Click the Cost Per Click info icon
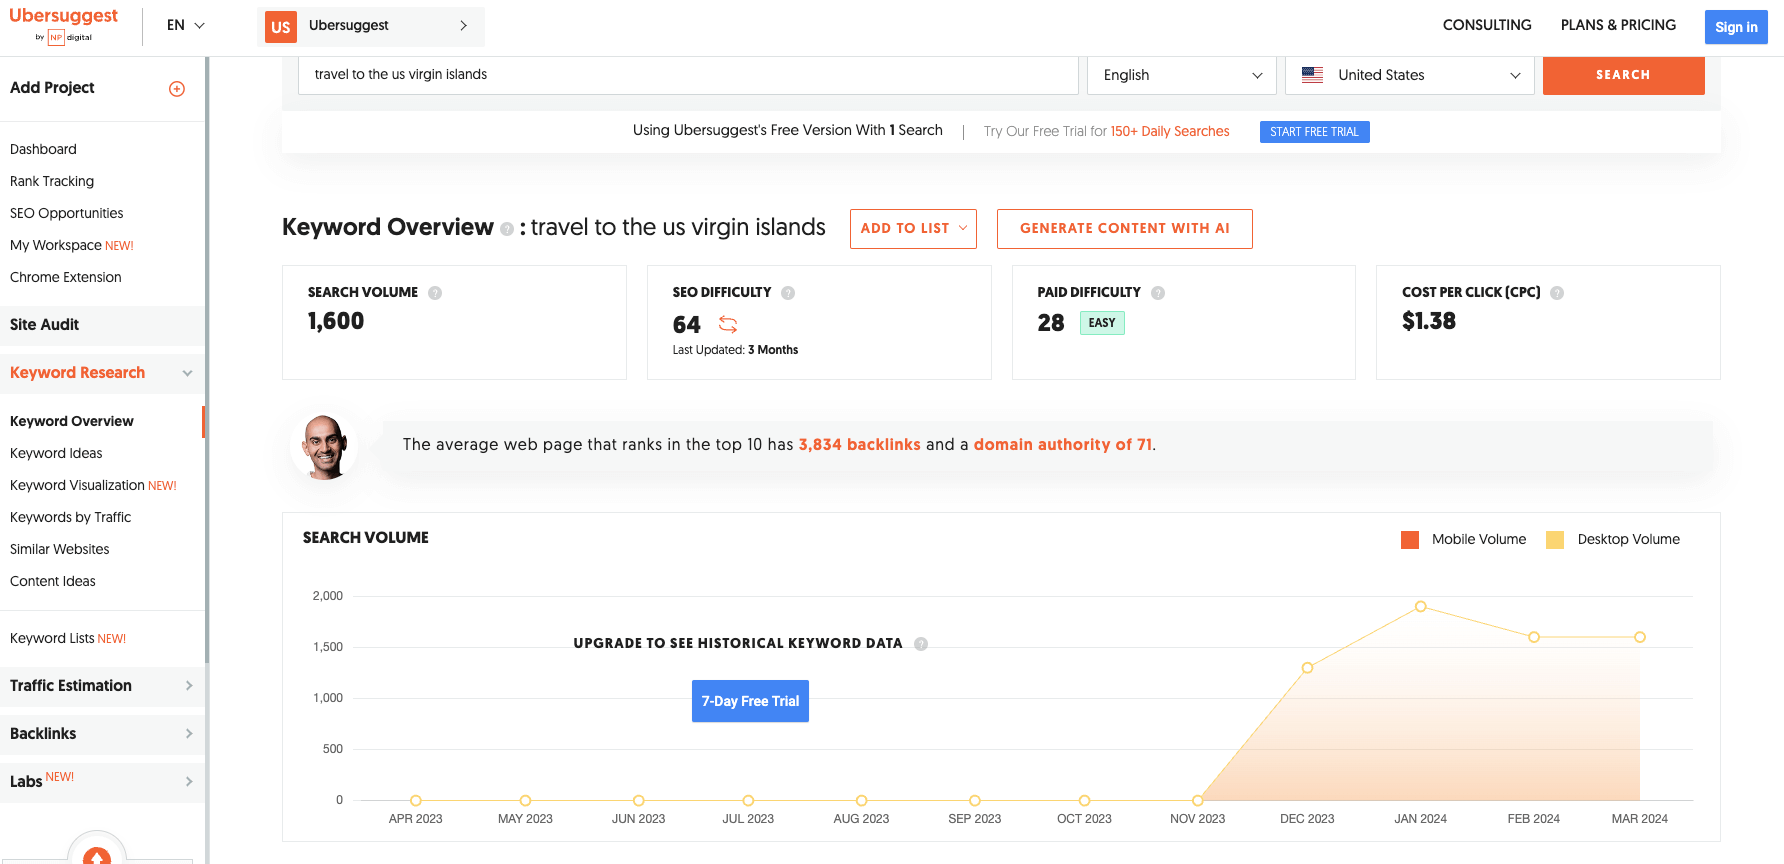1784x864 pixels. pos(1557,293)
